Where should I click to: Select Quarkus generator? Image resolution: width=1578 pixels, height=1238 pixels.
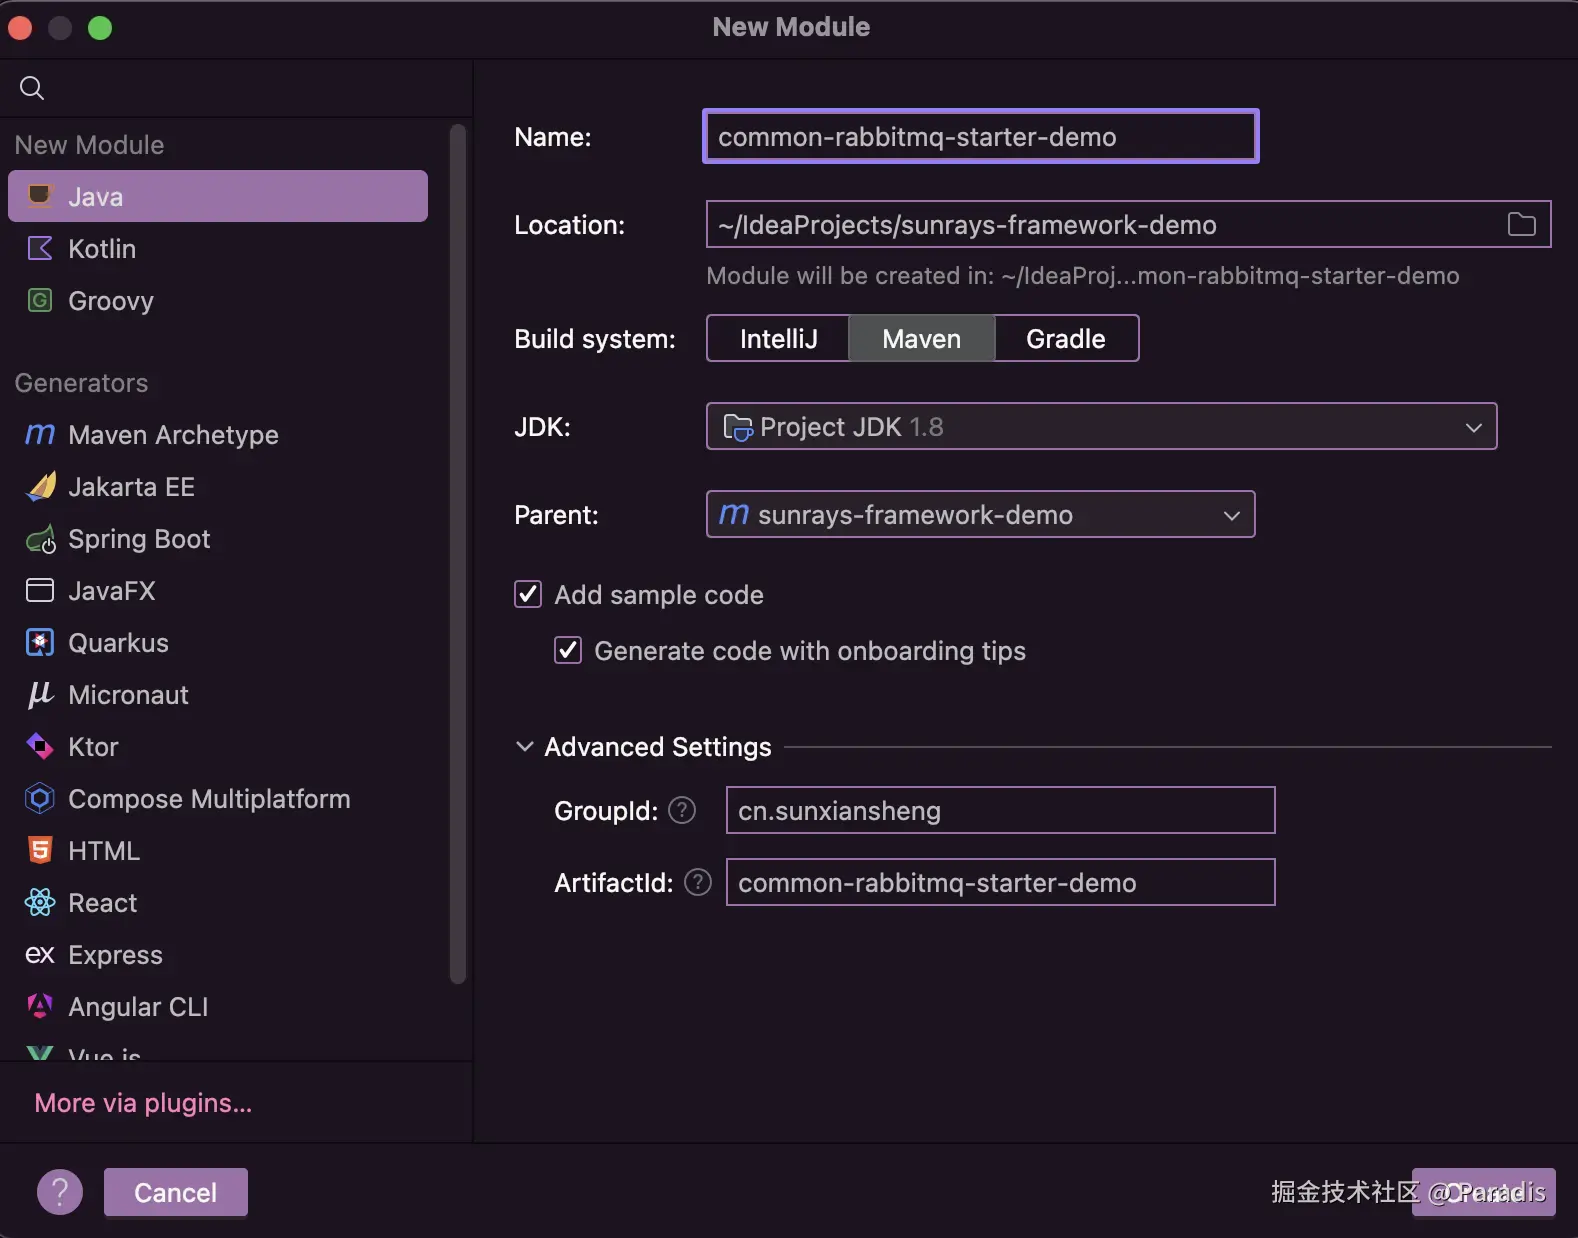[x=218, y=642]
